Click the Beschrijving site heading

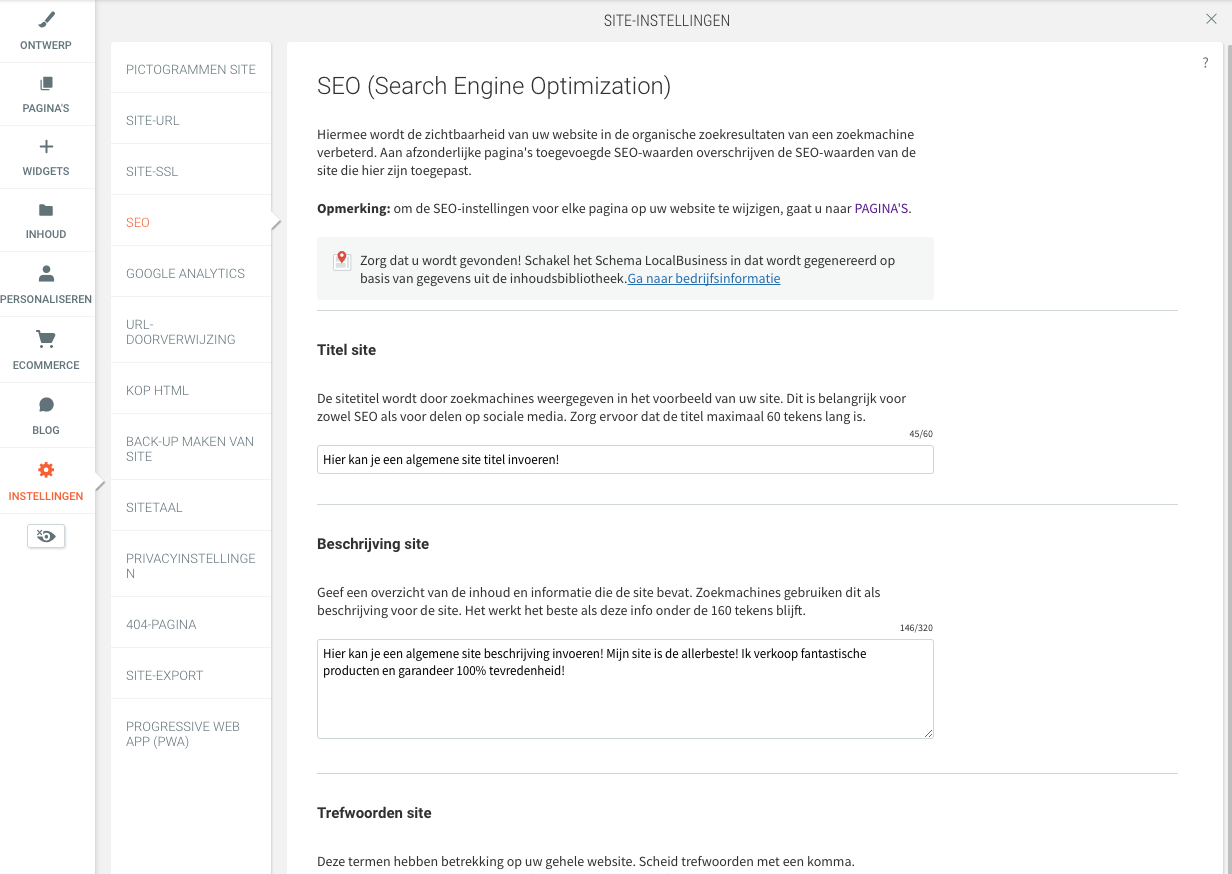pos(373,544)
